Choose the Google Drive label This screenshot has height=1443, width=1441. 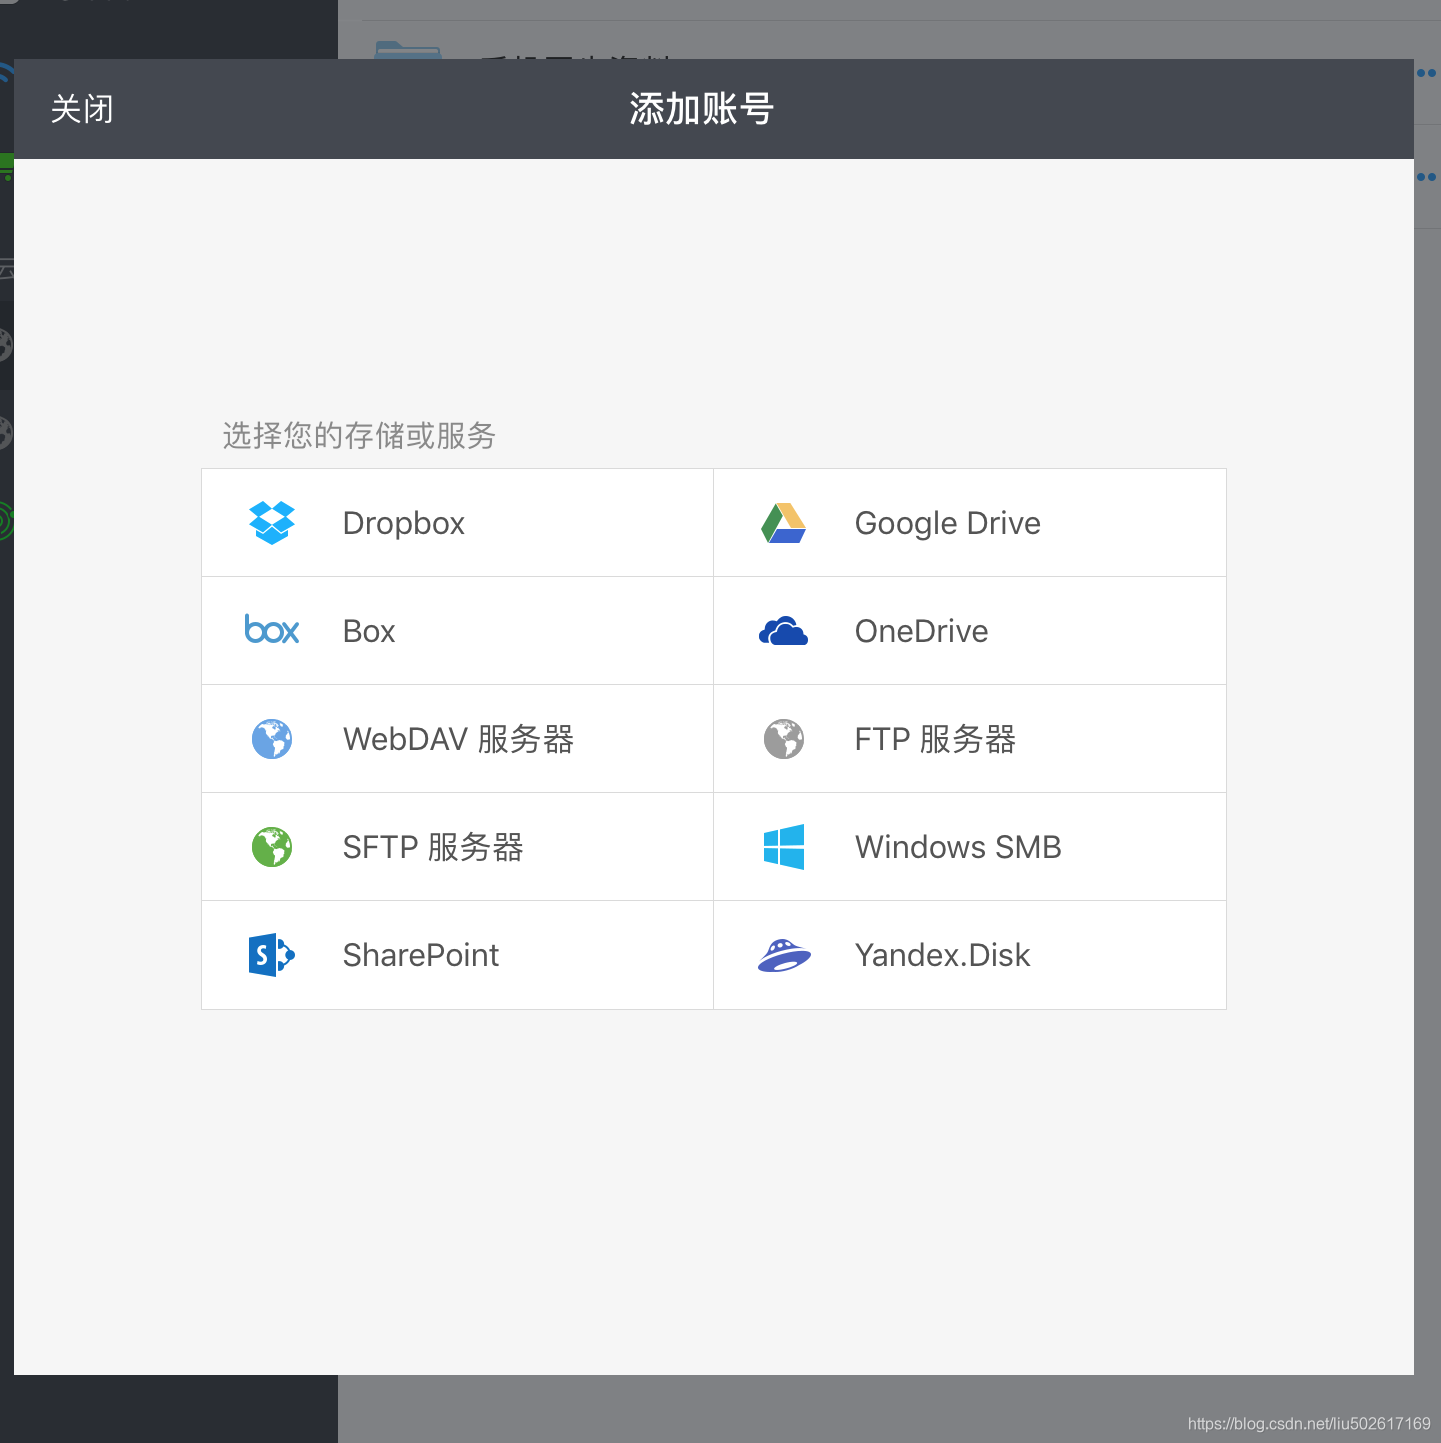click(x=948, y=523)
